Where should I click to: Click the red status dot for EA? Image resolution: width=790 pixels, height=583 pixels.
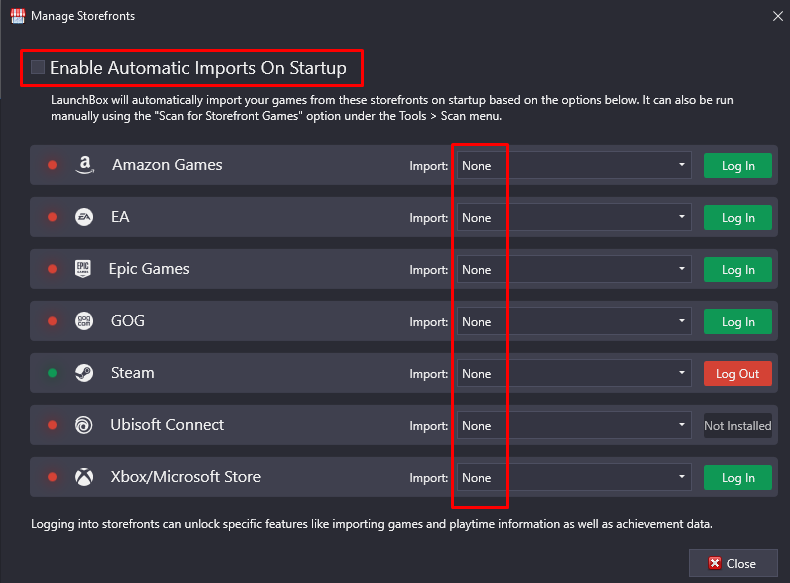[x=52, y=217]
